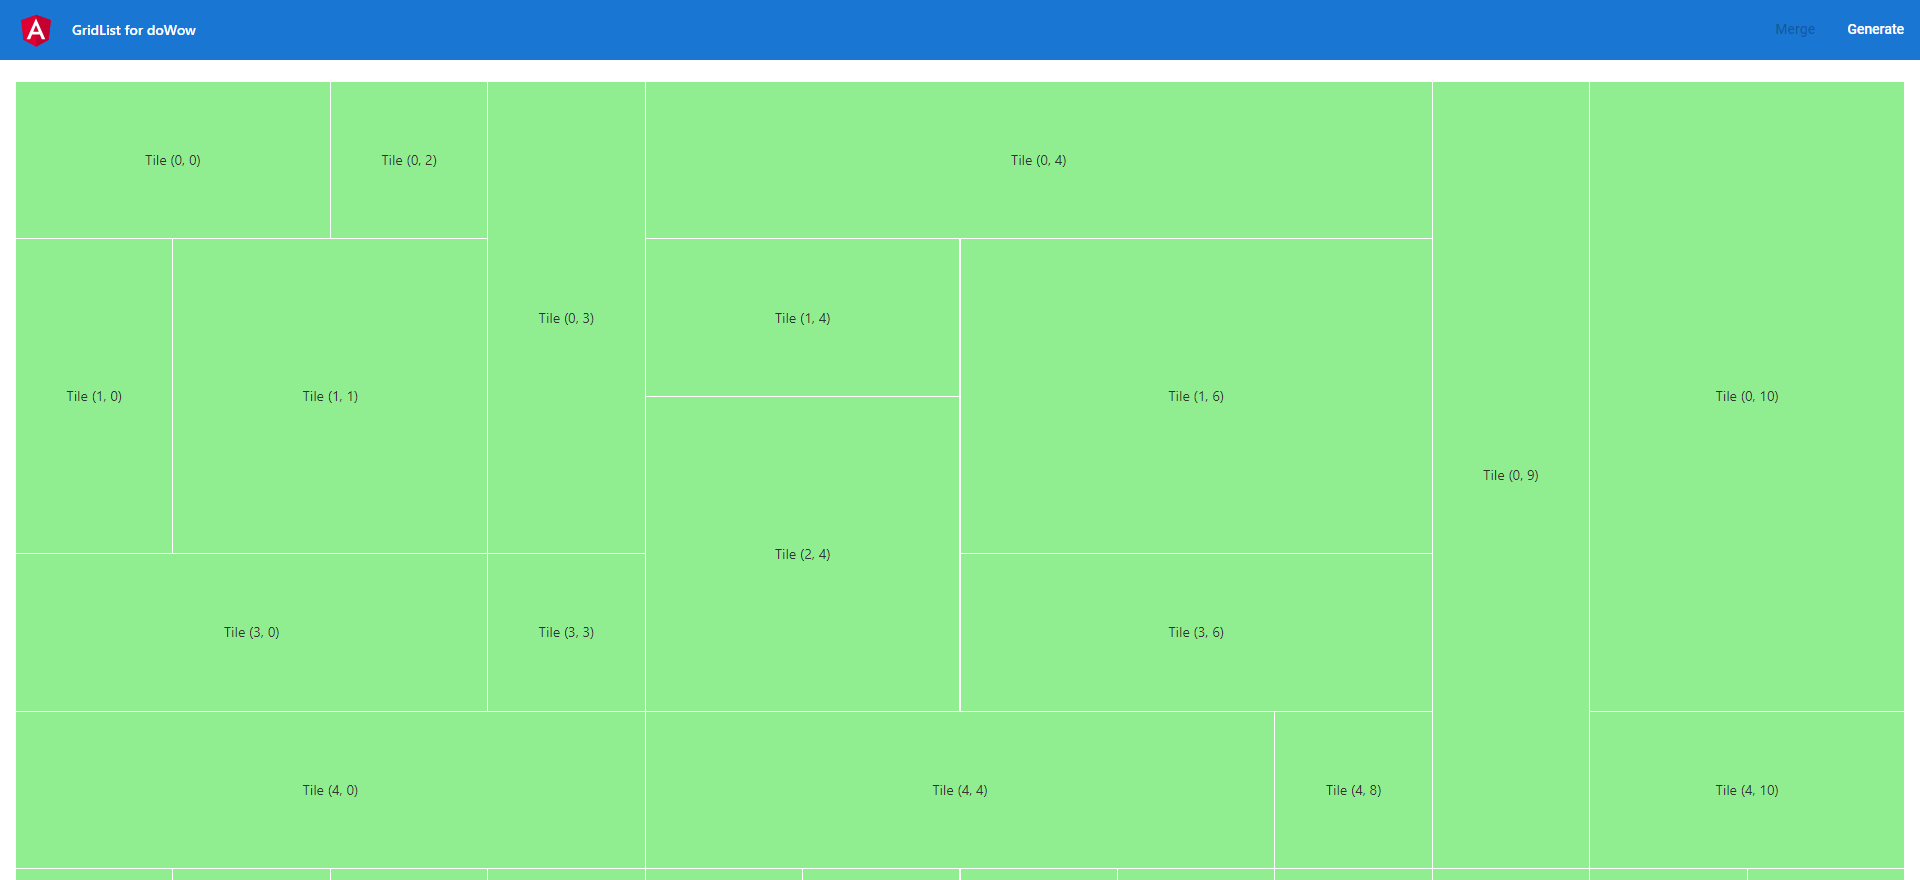Screen dimensions: 1920x880
Task: Click the Generate button
Action: click(x=1875, y=29)
